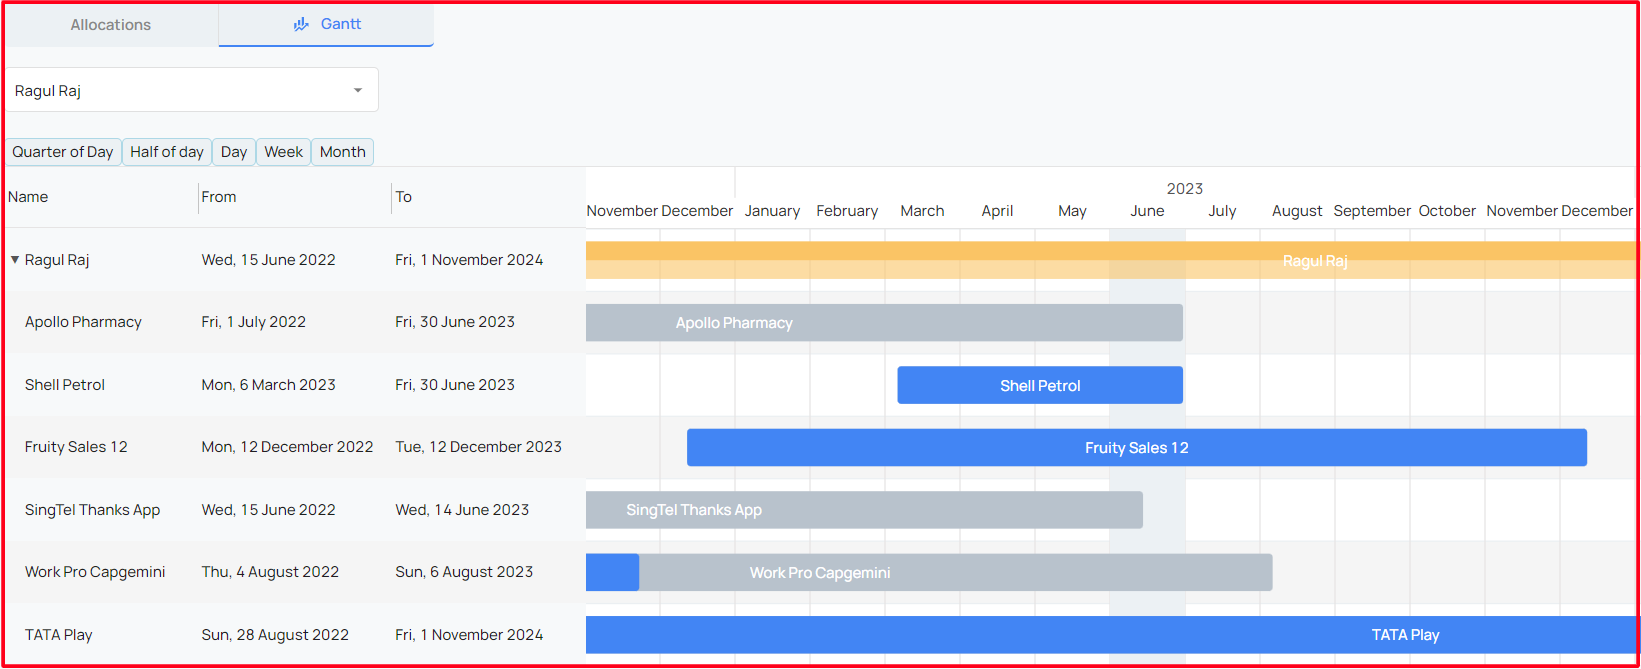Click the SingTel Thanks App Gantt bar
Image resolution: width=1641 pixels, height=669 pixels.
tap(864, 510)
